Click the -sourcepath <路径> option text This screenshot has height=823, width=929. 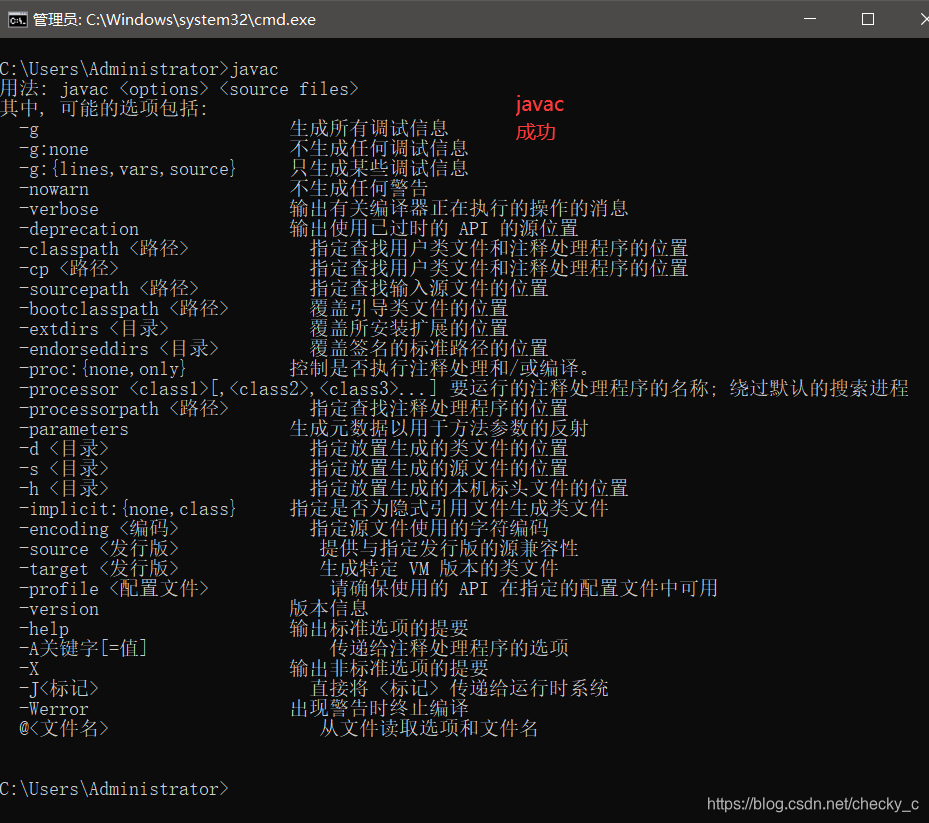click(109, 289)
